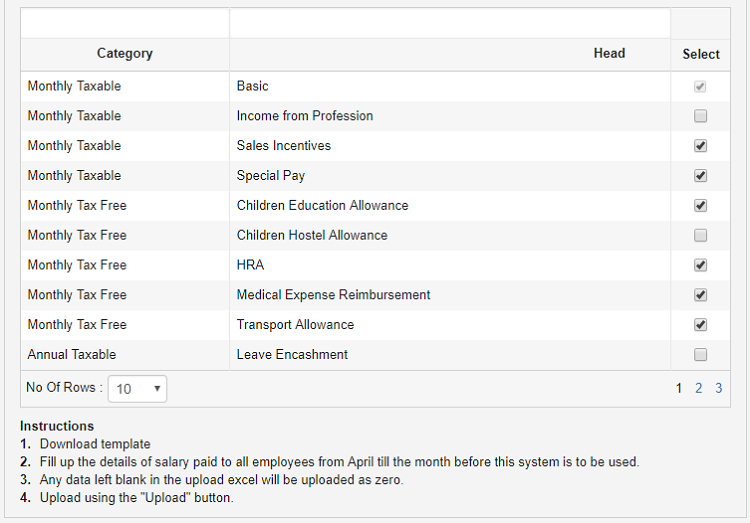Disable the Medical Expense Reimbursement checkbox
Screen dimensions: 750x523
(x=700, y=295)
